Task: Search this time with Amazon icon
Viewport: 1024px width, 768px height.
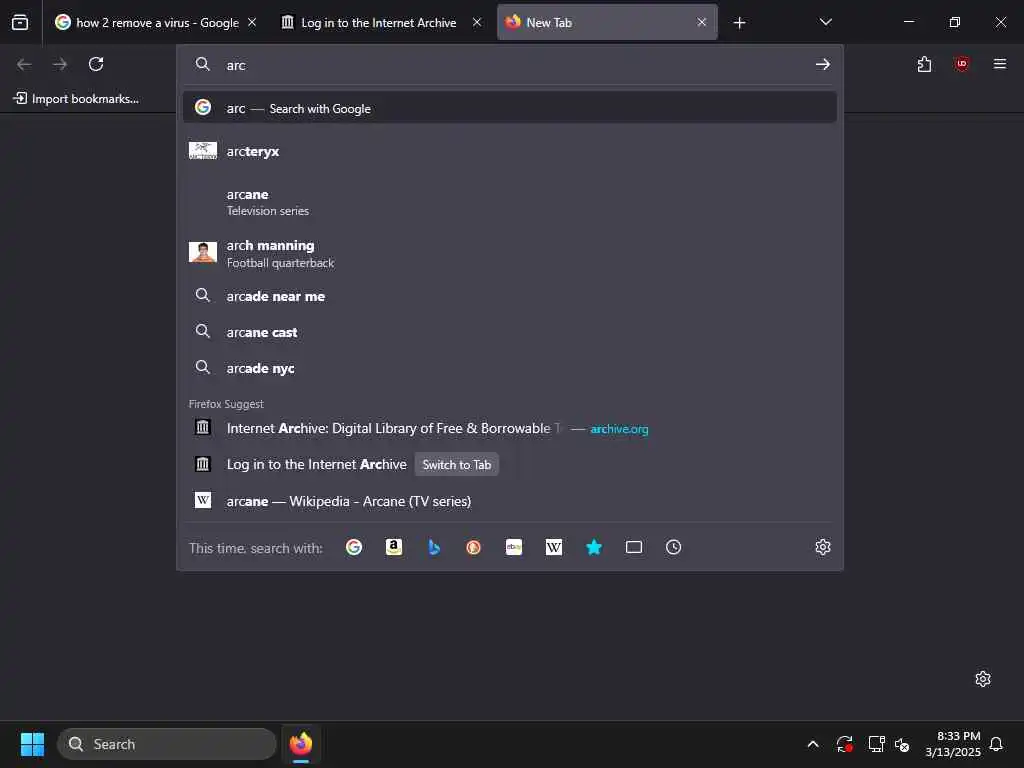Action: pos(394,547)
